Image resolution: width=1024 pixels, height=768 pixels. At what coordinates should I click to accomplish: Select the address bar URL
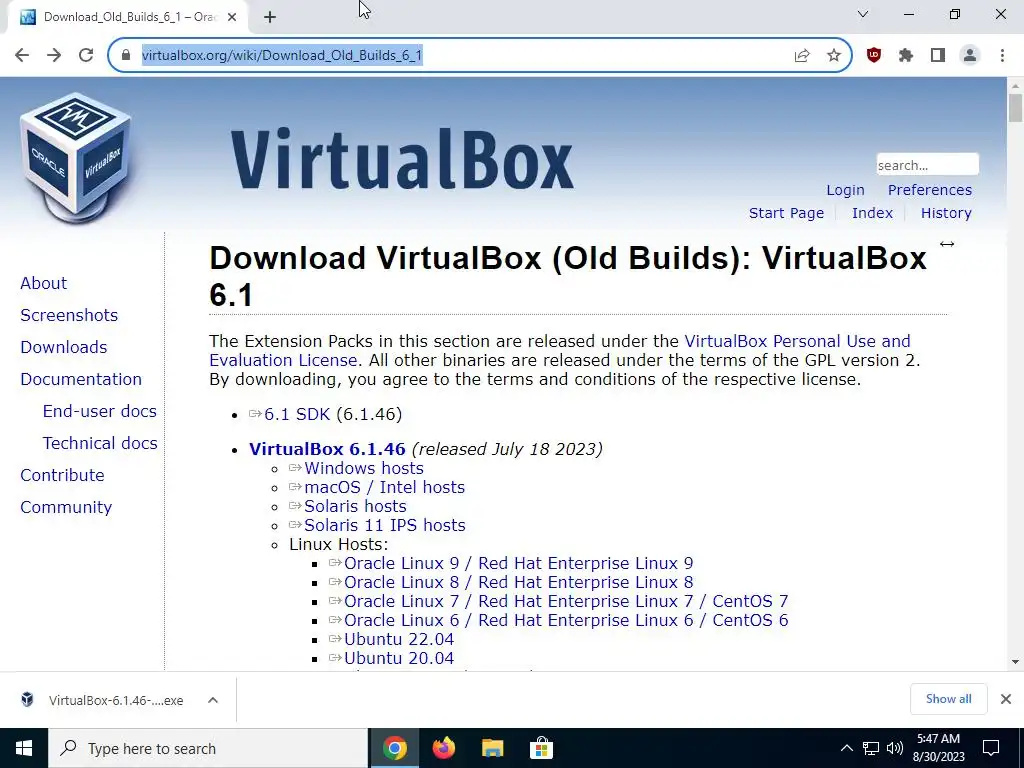pos(282,55)
